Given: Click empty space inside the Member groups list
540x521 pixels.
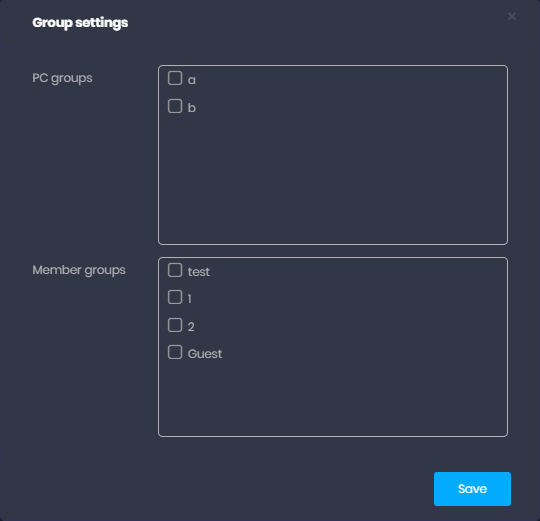Looking at the screenshot, I should pyautogui.click(x=333, y=399).
